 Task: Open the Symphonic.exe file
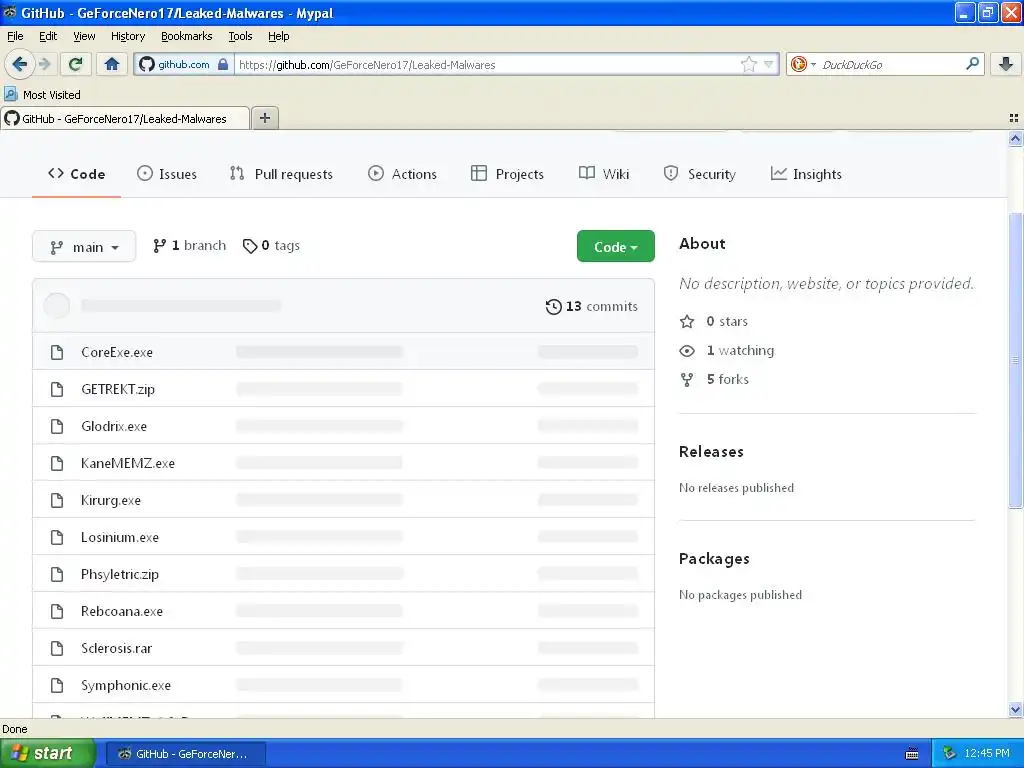tap(126, 686)
